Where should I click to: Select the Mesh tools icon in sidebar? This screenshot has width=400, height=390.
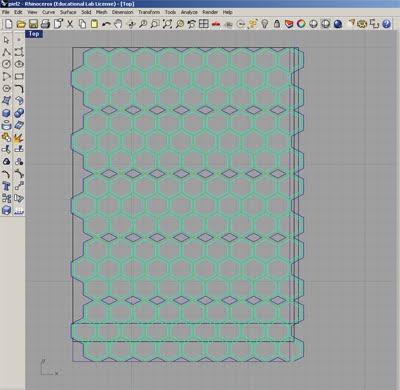19,125
